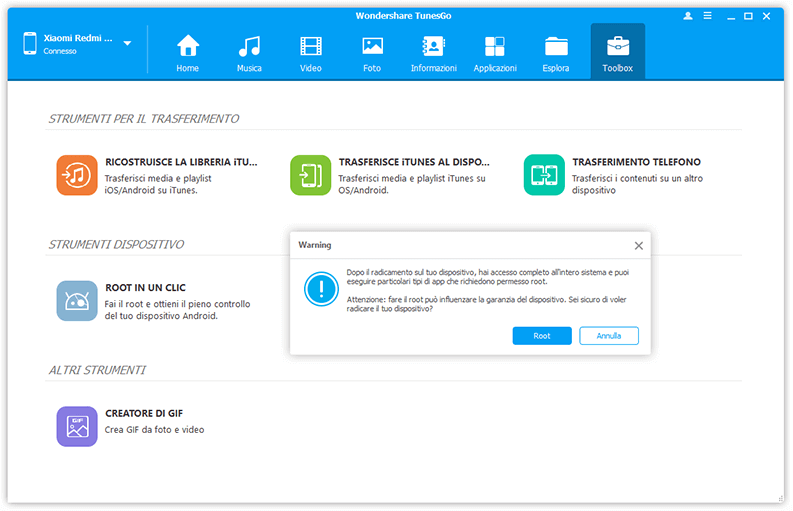
Task: Click the Android Root in un clic icon
Action: (x=77, y=301)
